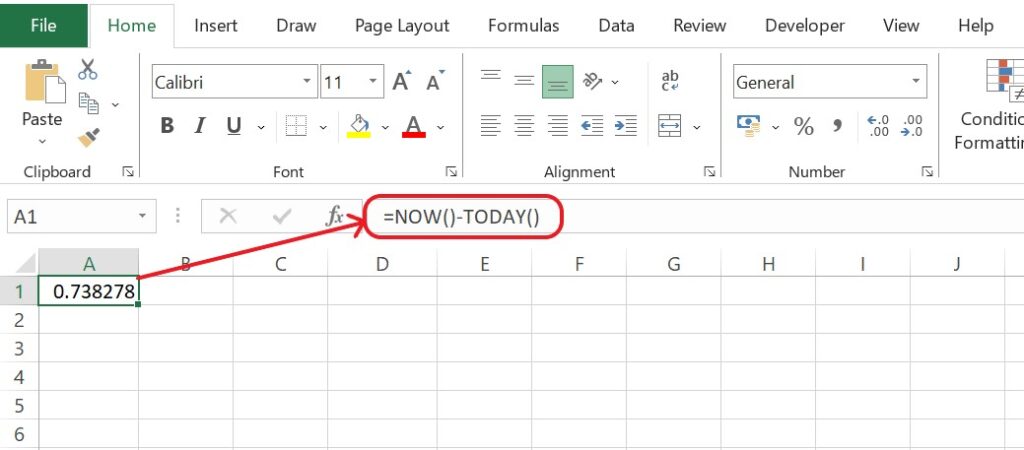This screenshot has height=450, width=1024.
Task: Apply the yellow Fill Color swatch
Action: (359, 126)
